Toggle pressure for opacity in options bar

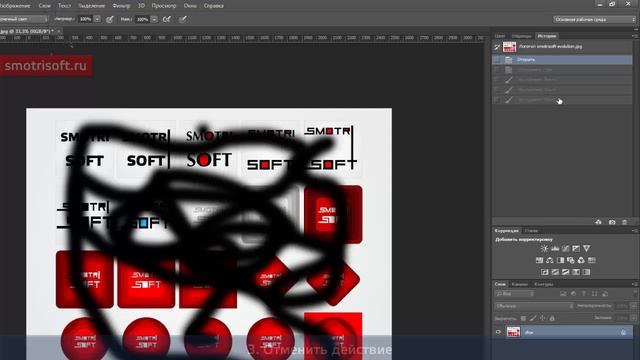(110, 19)
